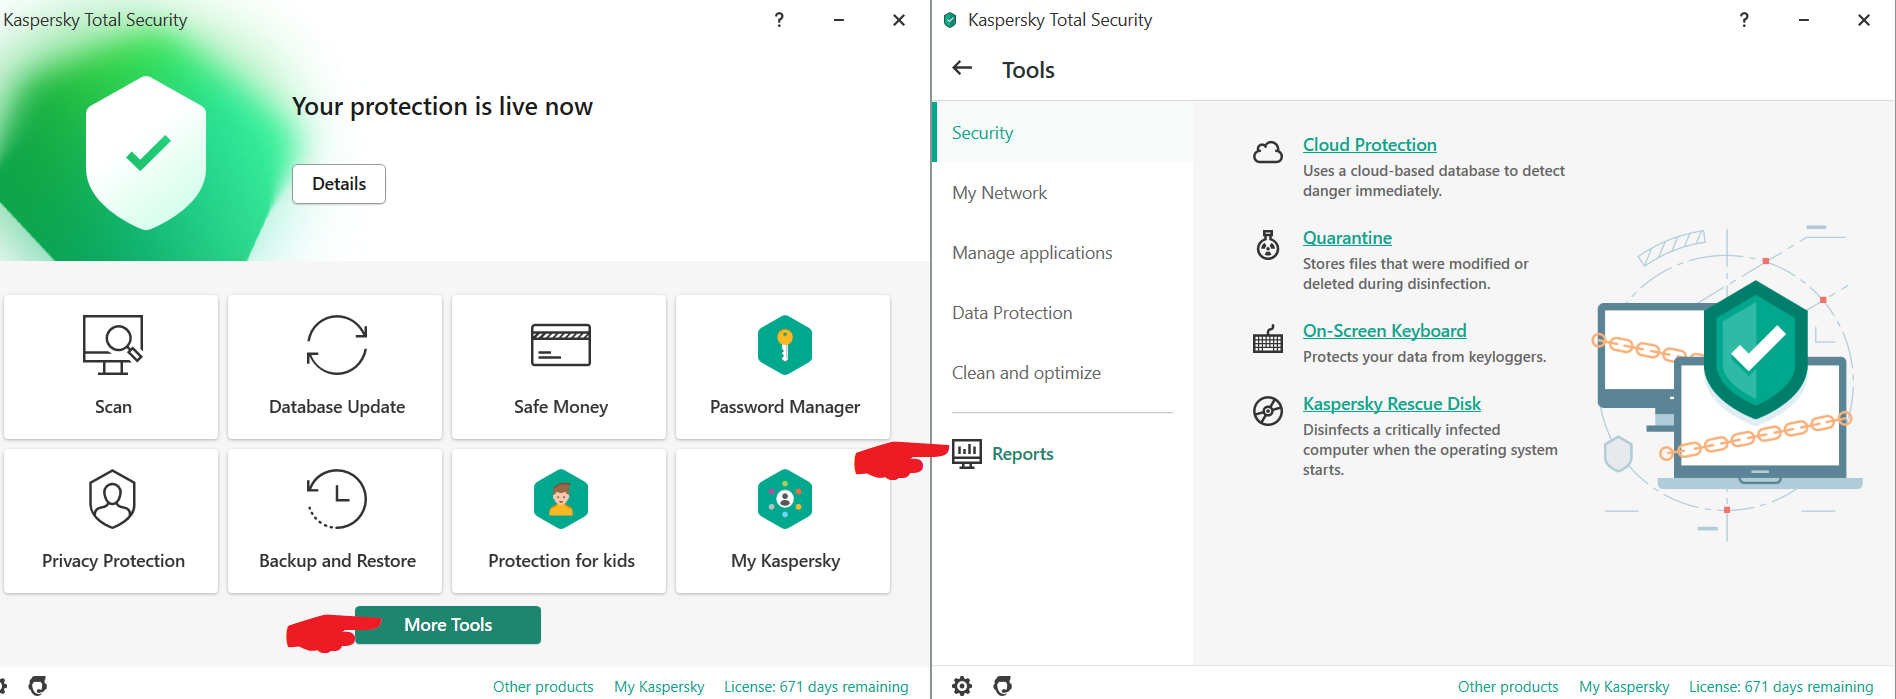Click the Privacy Protection tile label

(x=113, y=561)
